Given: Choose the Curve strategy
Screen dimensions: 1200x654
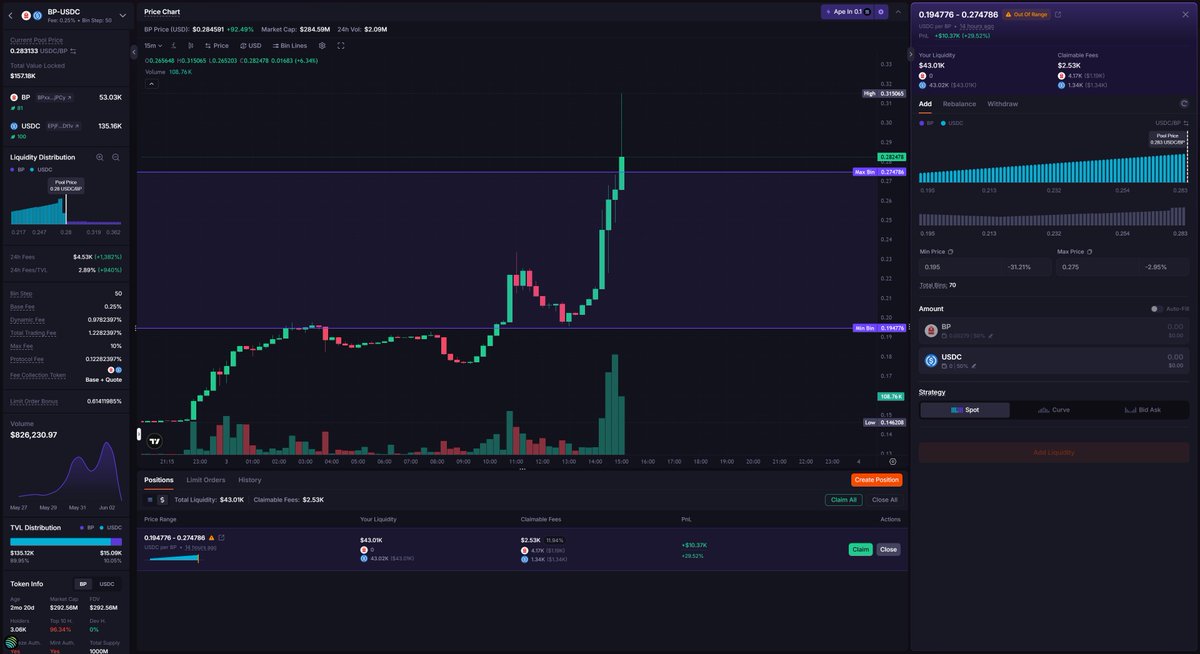Looking at the screenshot, I should point(1054,410).
